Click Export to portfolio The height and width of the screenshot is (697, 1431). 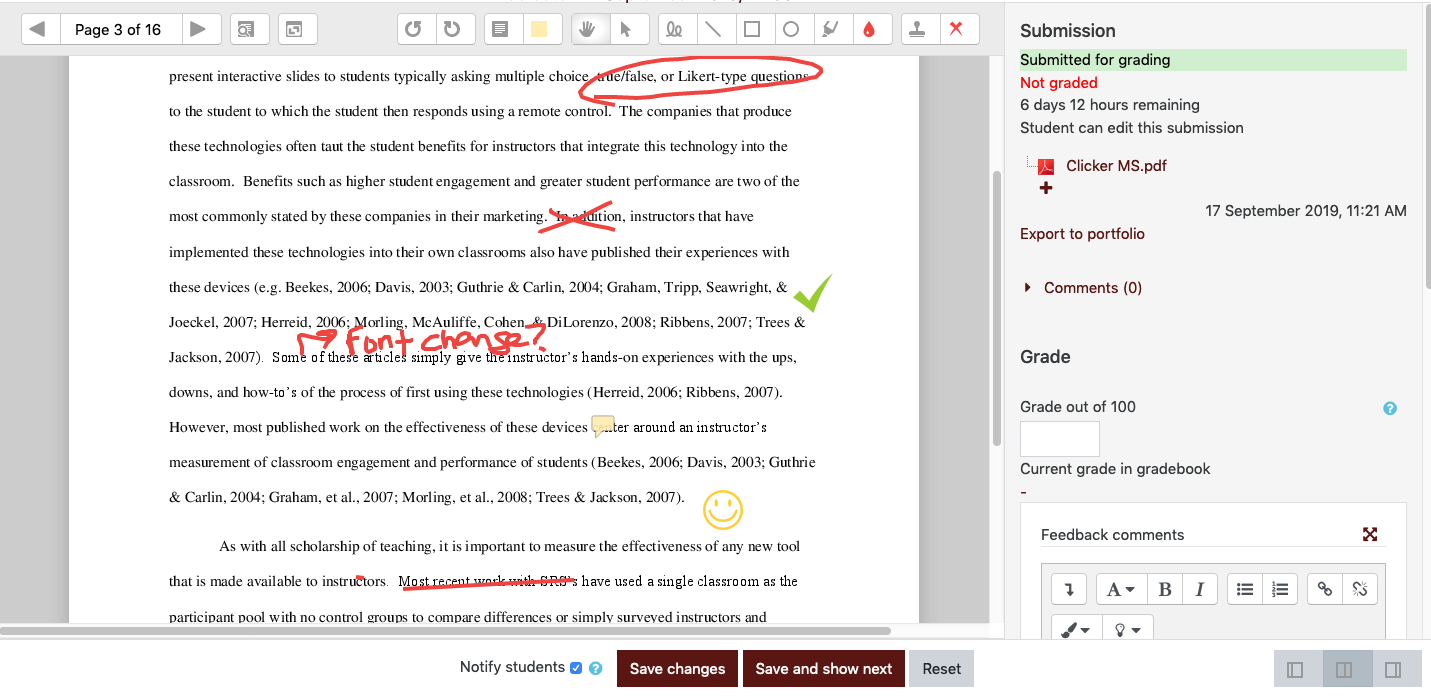1082,233
